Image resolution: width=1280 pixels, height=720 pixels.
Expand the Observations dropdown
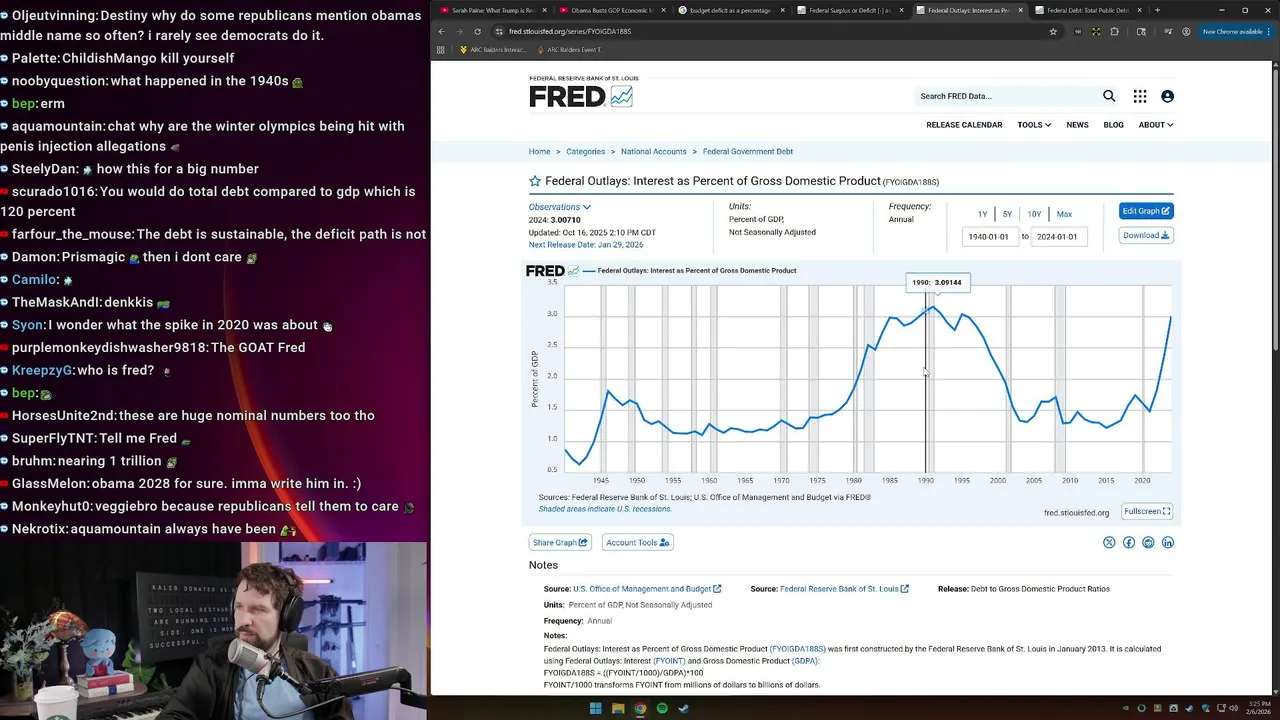pos(559,207)
